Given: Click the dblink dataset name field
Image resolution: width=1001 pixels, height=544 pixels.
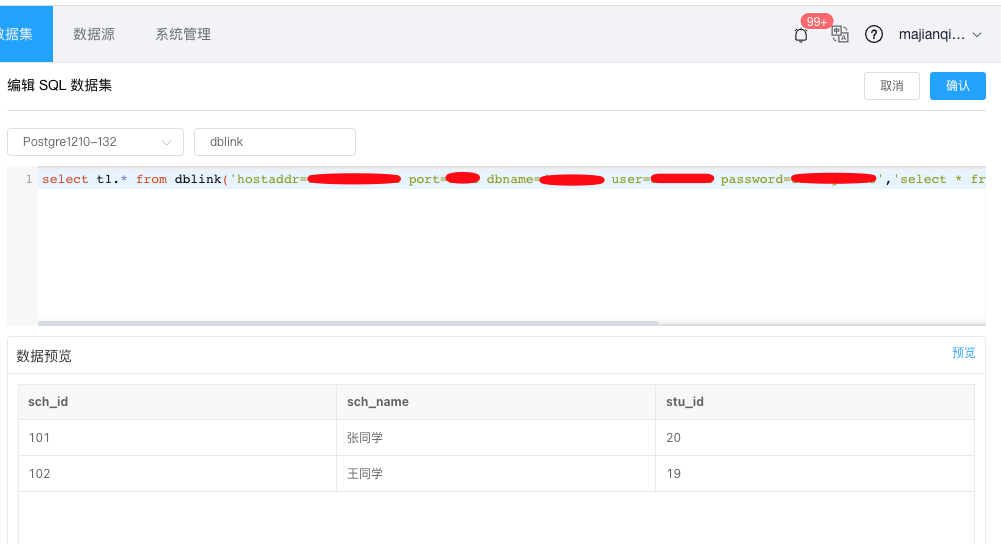Looking at the screenshot, I should point(275,142).
